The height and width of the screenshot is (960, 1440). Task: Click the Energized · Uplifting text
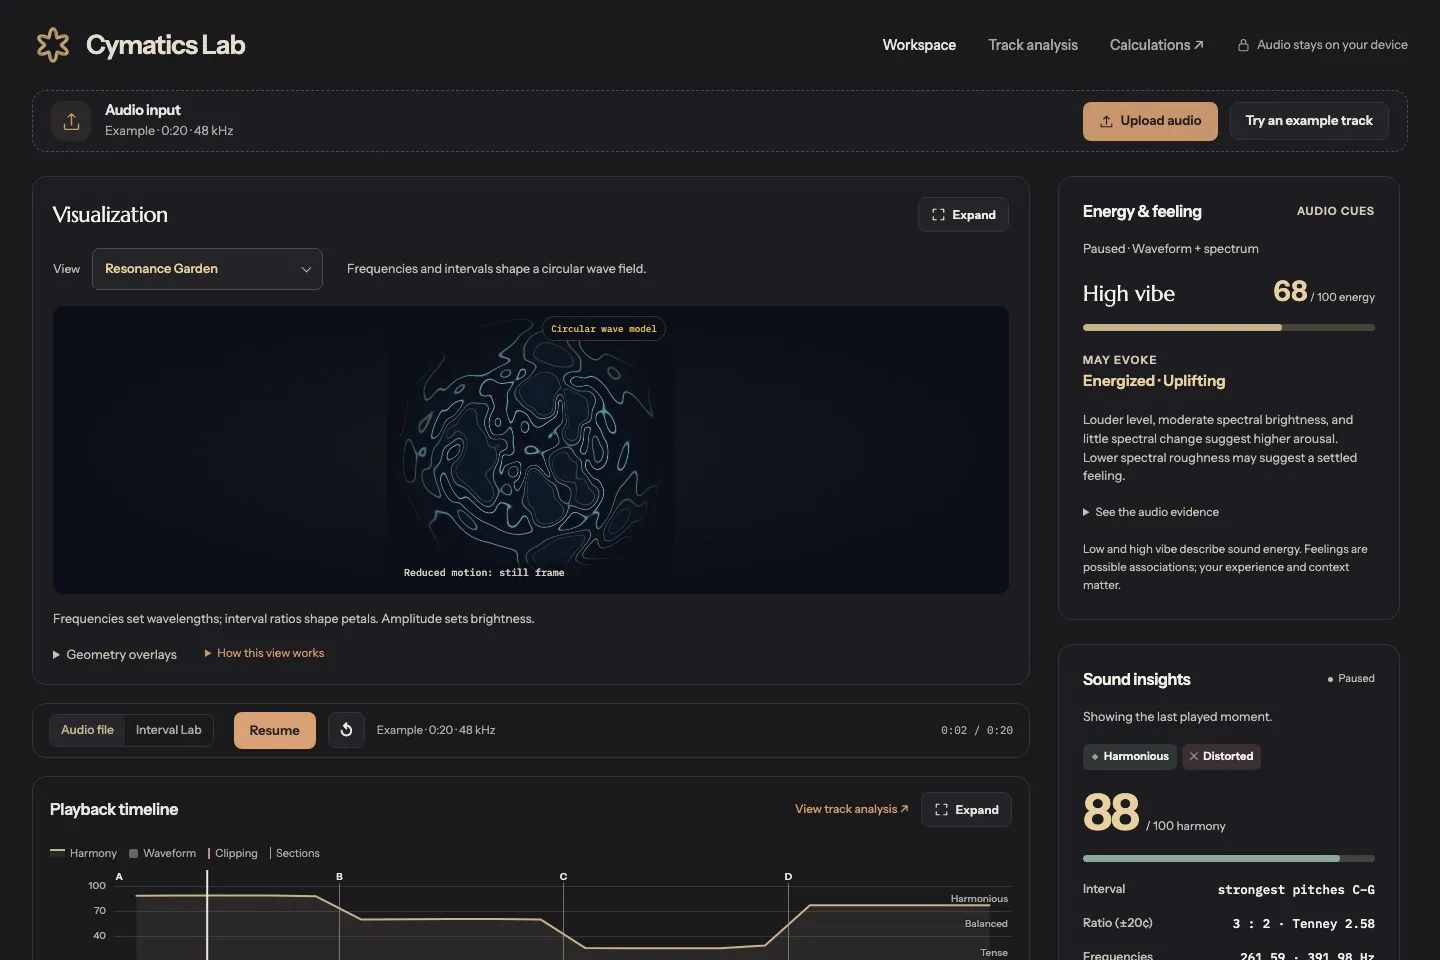(1154, 381)
